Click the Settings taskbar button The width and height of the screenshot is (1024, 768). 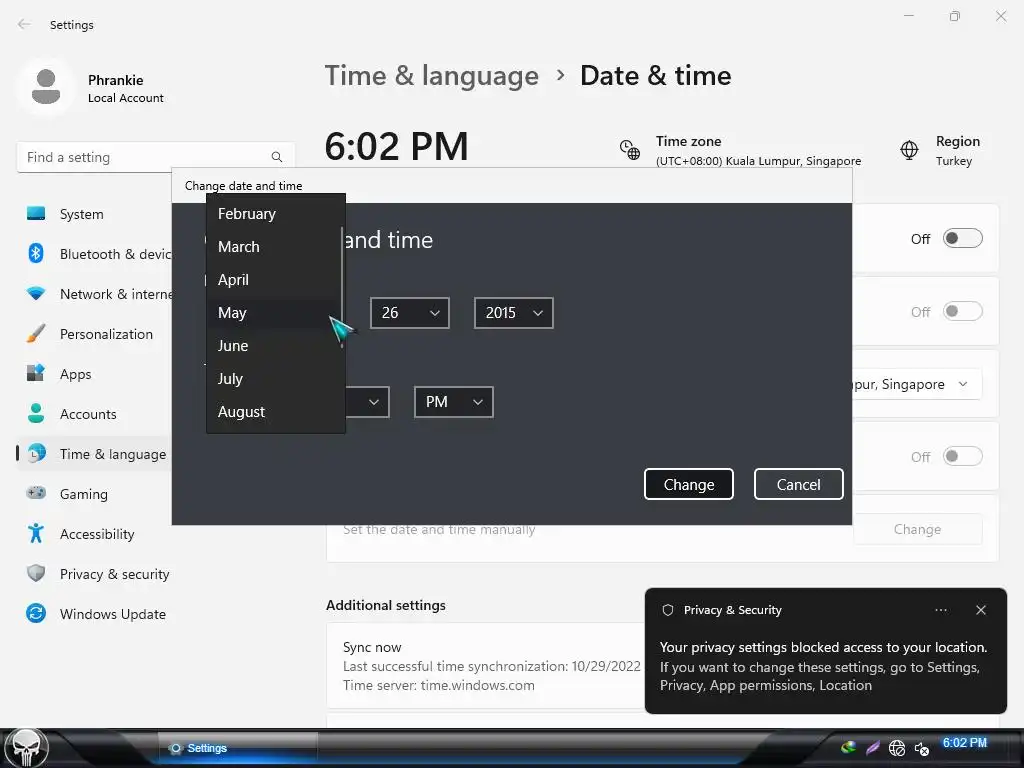pos(238,748)
